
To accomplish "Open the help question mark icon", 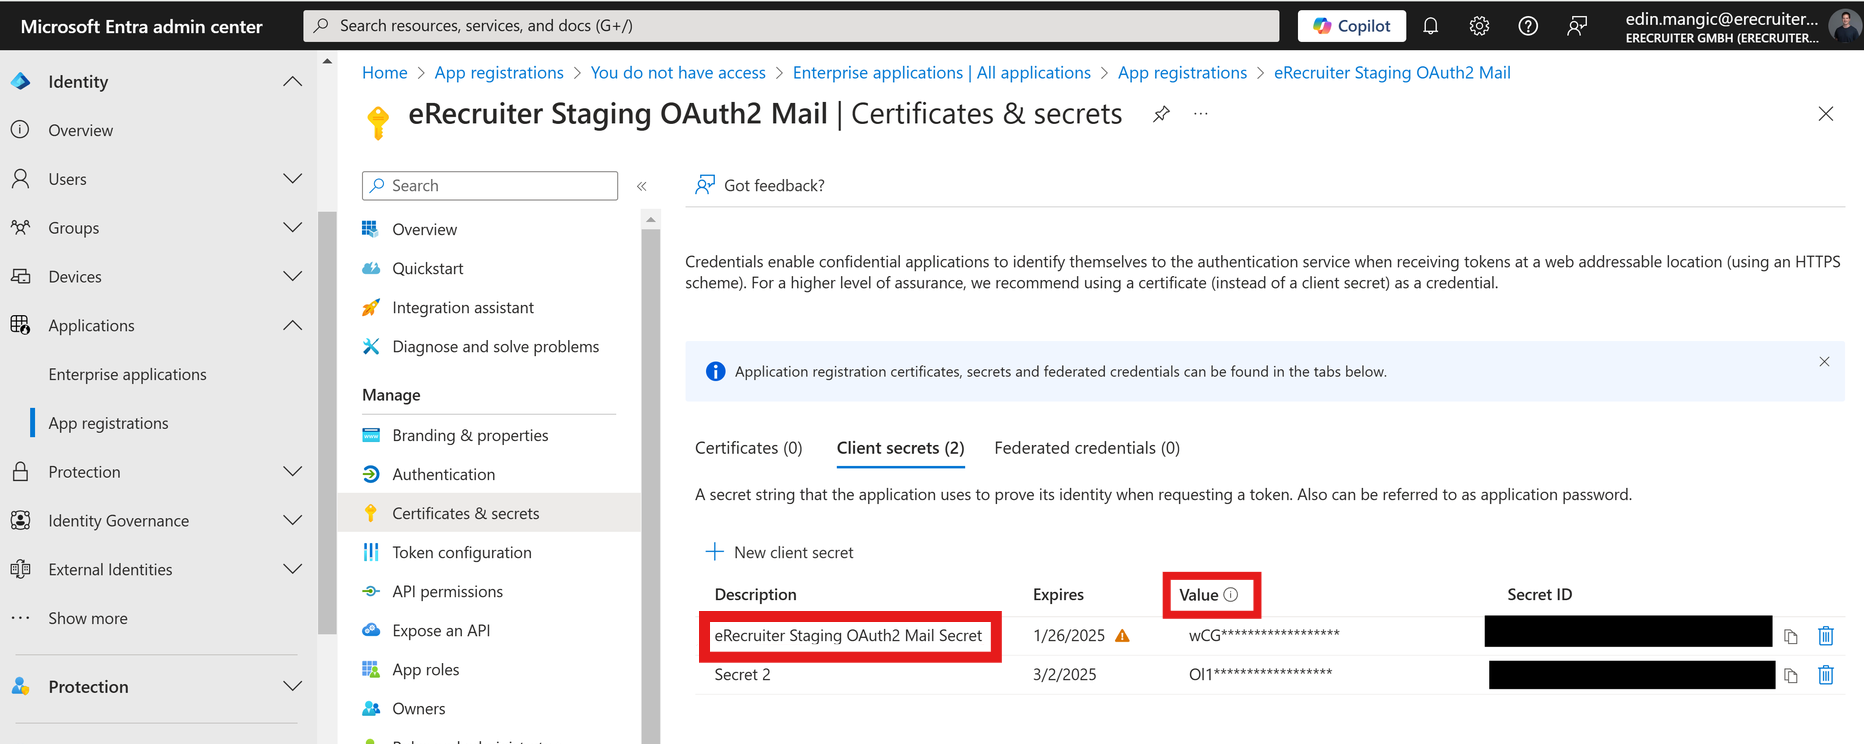I will tap(1528, 26).
